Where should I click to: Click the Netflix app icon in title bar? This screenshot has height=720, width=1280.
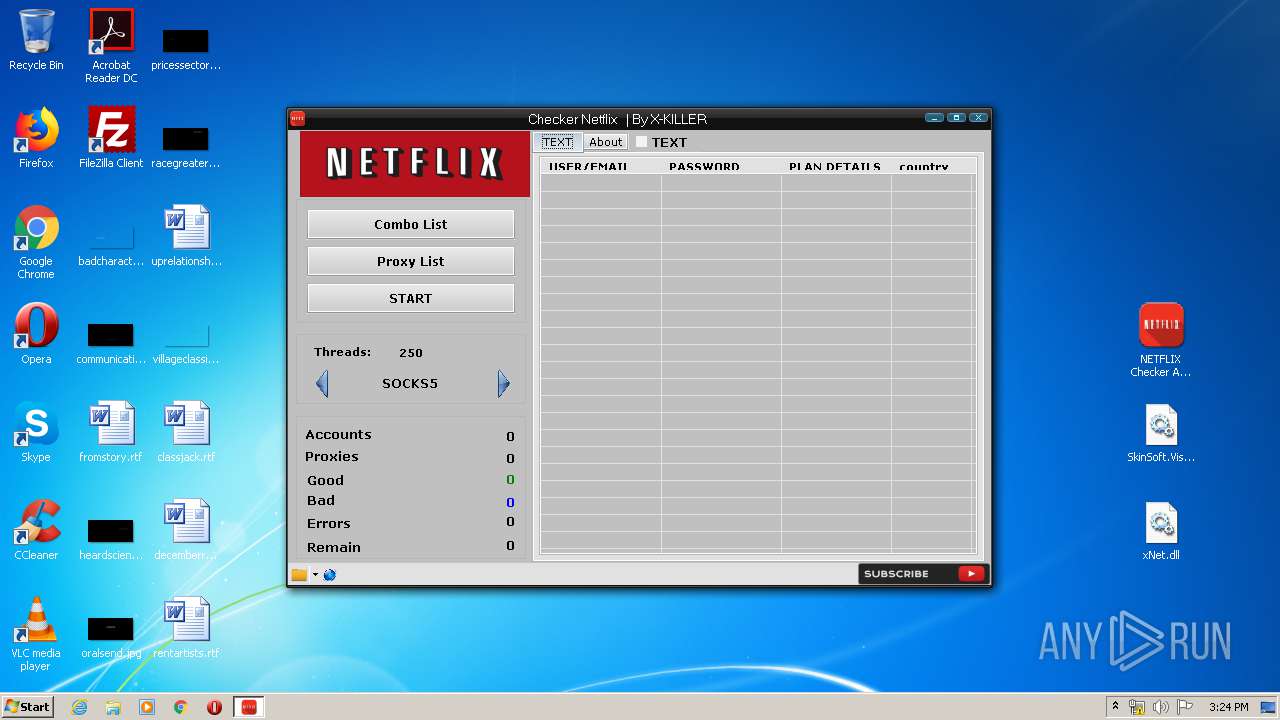point(297,118)
